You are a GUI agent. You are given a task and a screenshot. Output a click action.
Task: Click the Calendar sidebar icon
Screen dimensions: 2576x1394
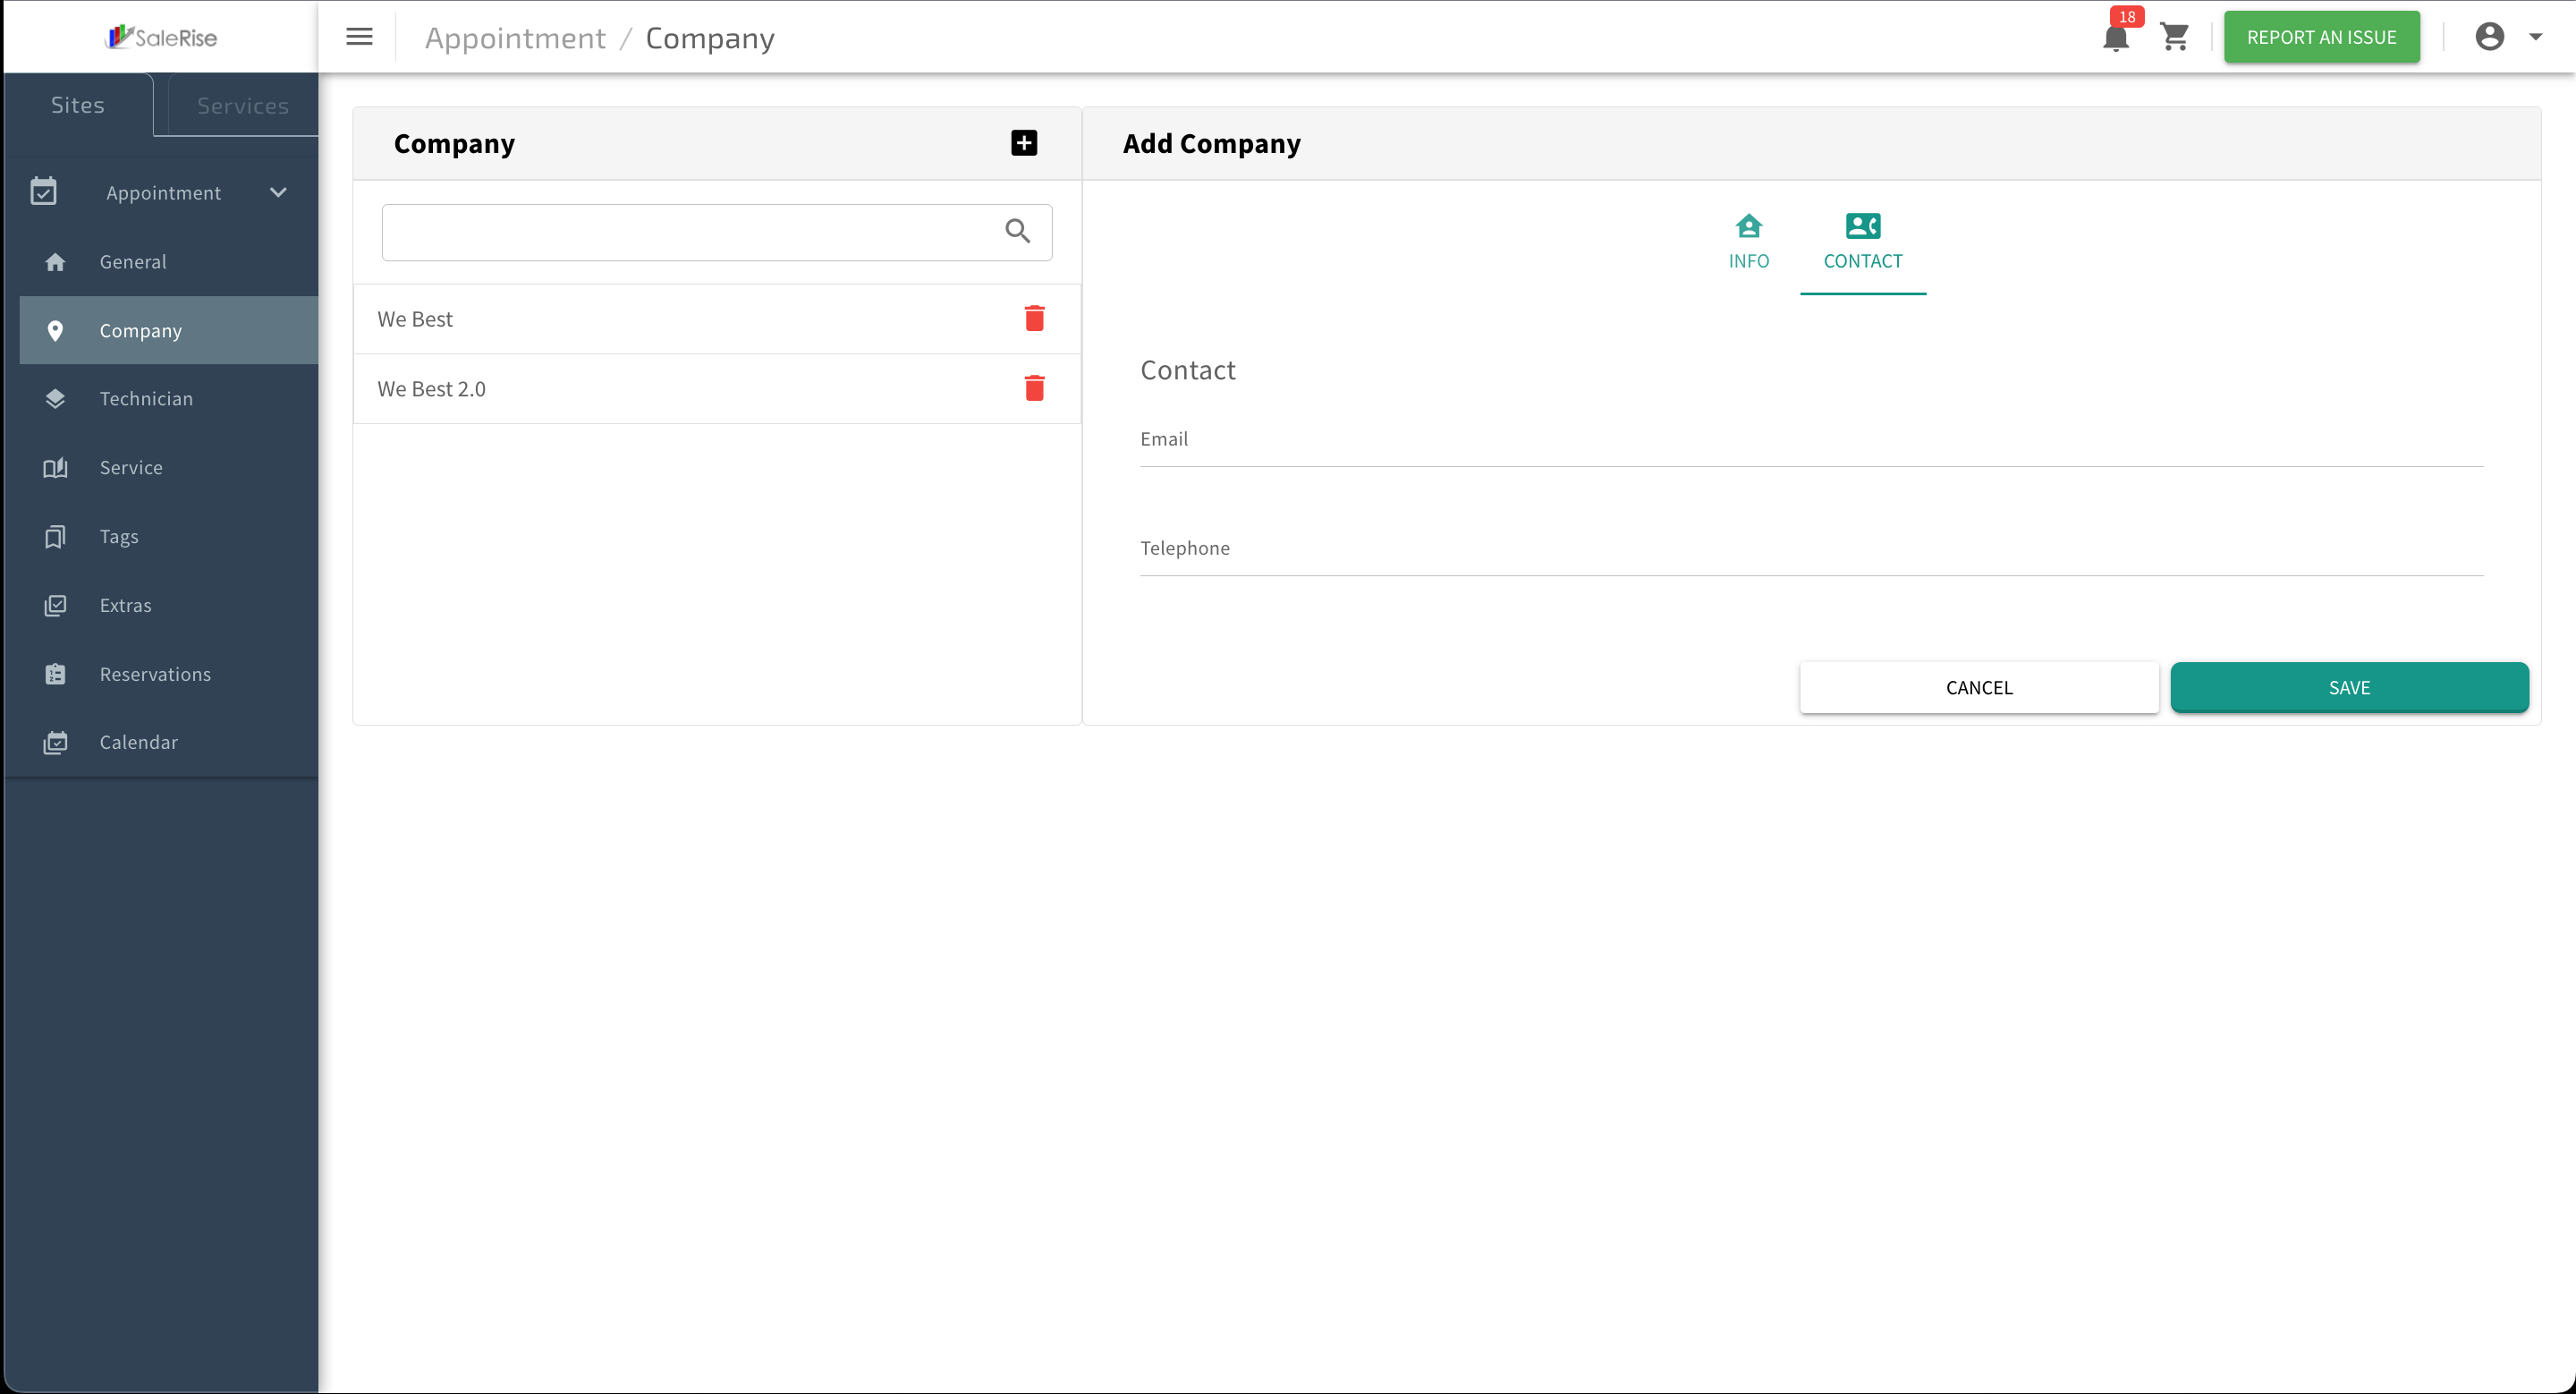pos(55,743)
